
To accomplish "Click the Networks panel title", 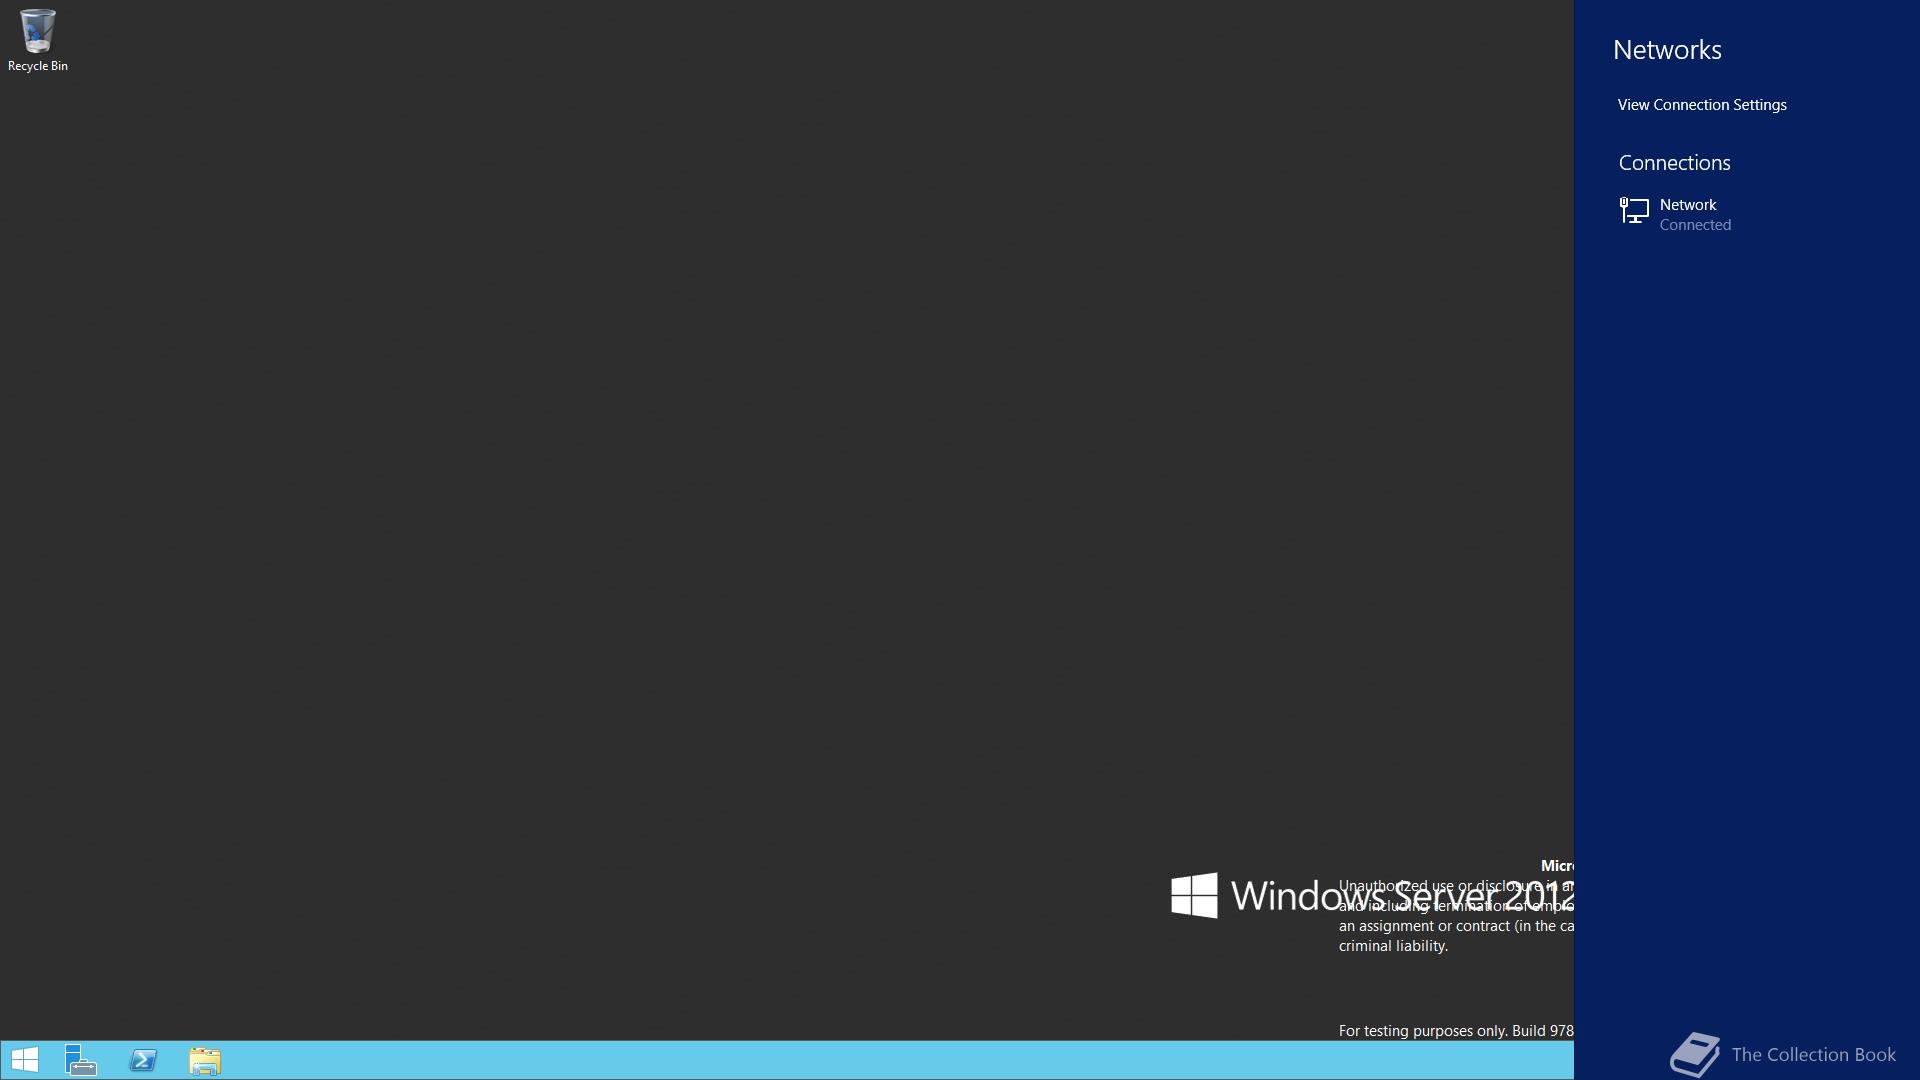I will point(1667,50).
